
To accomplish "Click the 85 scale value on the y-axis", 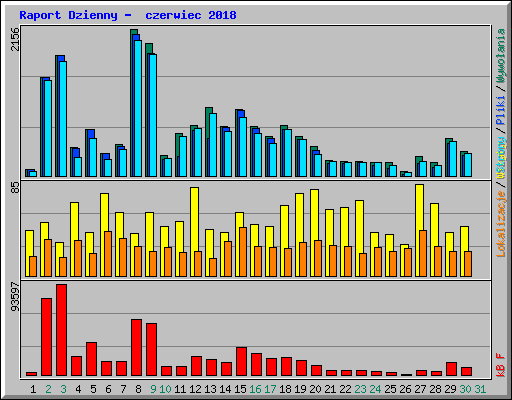I will click(15, 188).
